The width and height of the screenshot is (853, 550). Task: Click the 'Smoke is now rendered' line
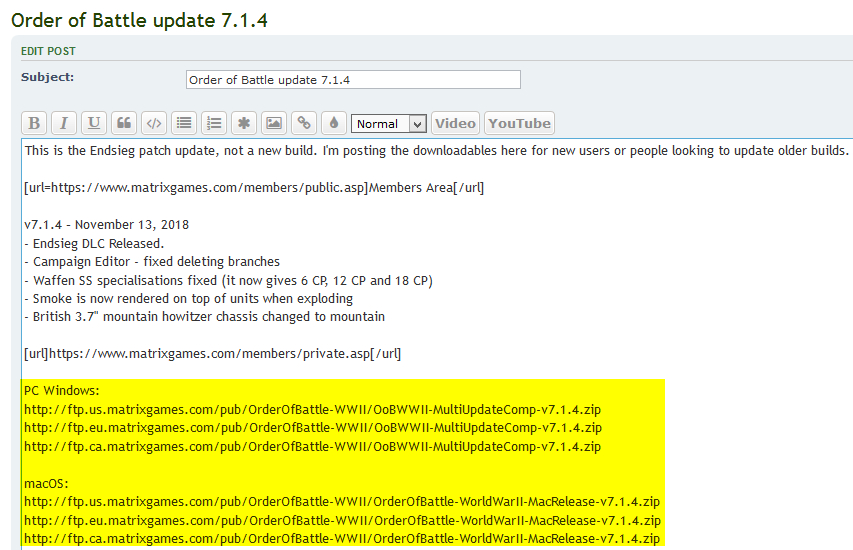[188, 299]
